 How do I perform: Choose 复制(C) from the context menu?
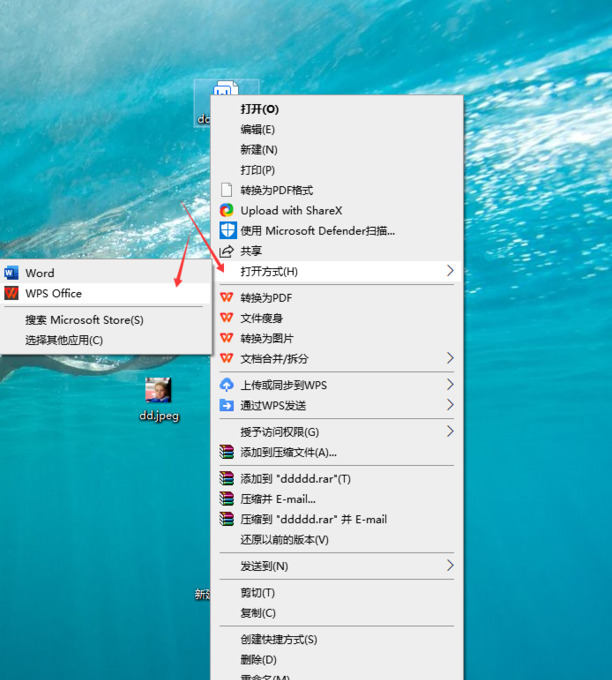click(x=337, y=613)
